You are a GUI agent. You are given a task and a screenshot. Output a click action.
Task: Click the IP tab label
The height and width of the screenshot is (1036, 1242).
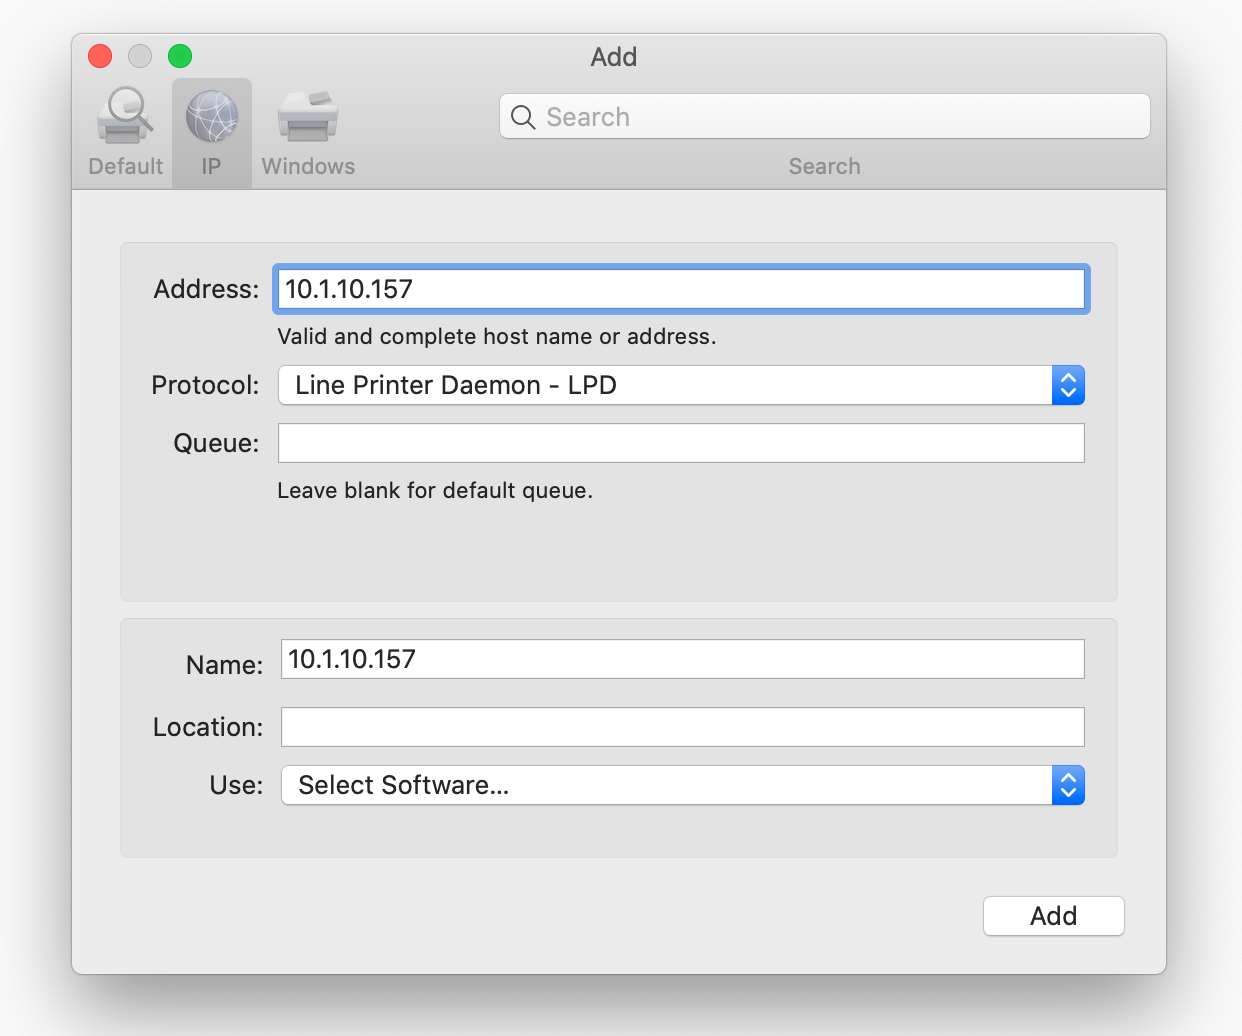pyautogui.click(x=211, y=166)
